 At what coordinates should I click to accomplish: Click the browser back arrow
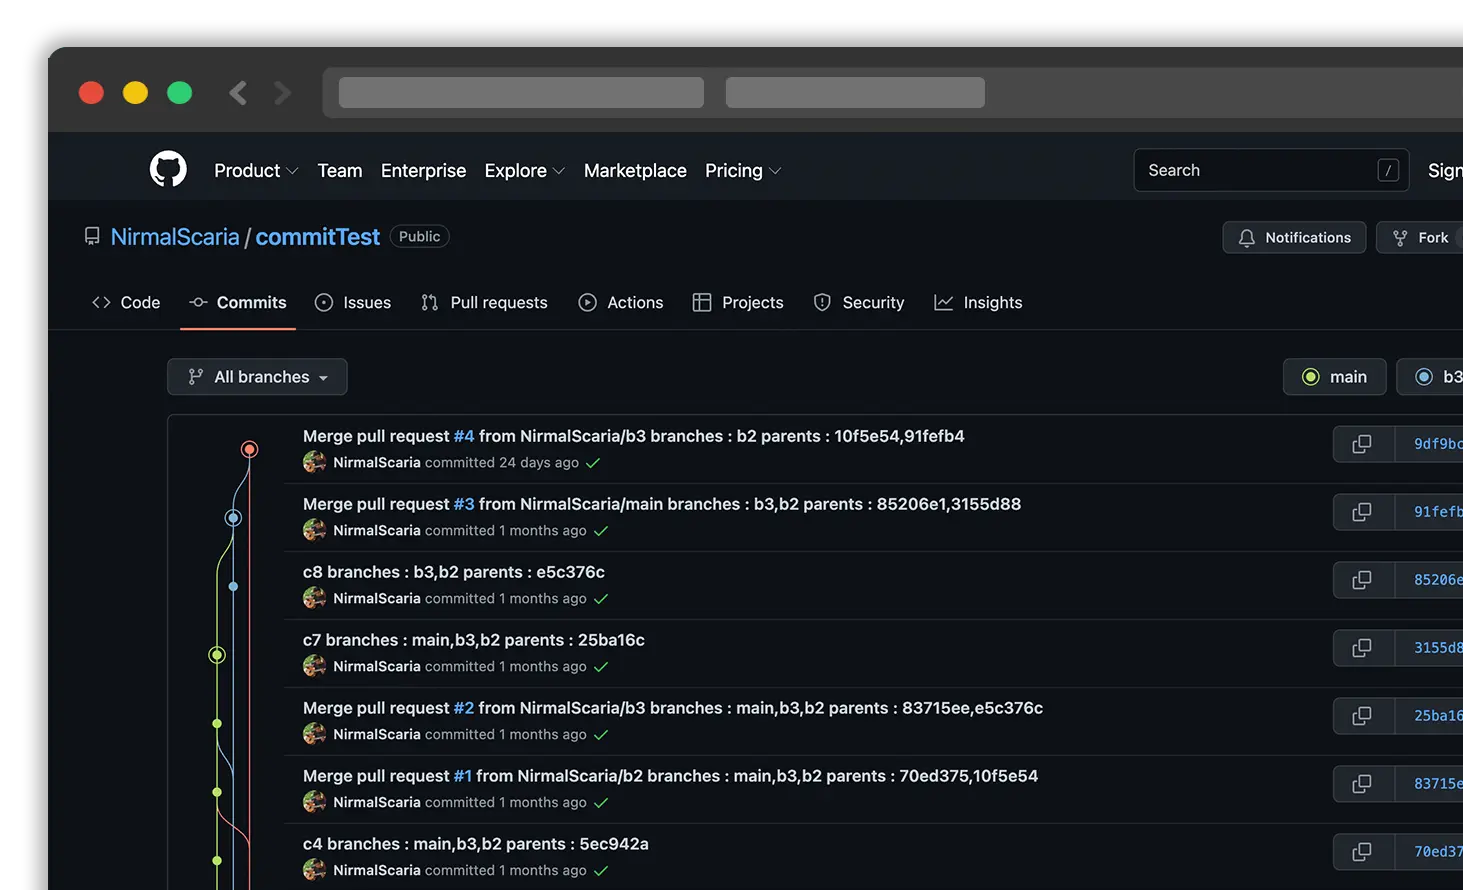coord(238,93)
